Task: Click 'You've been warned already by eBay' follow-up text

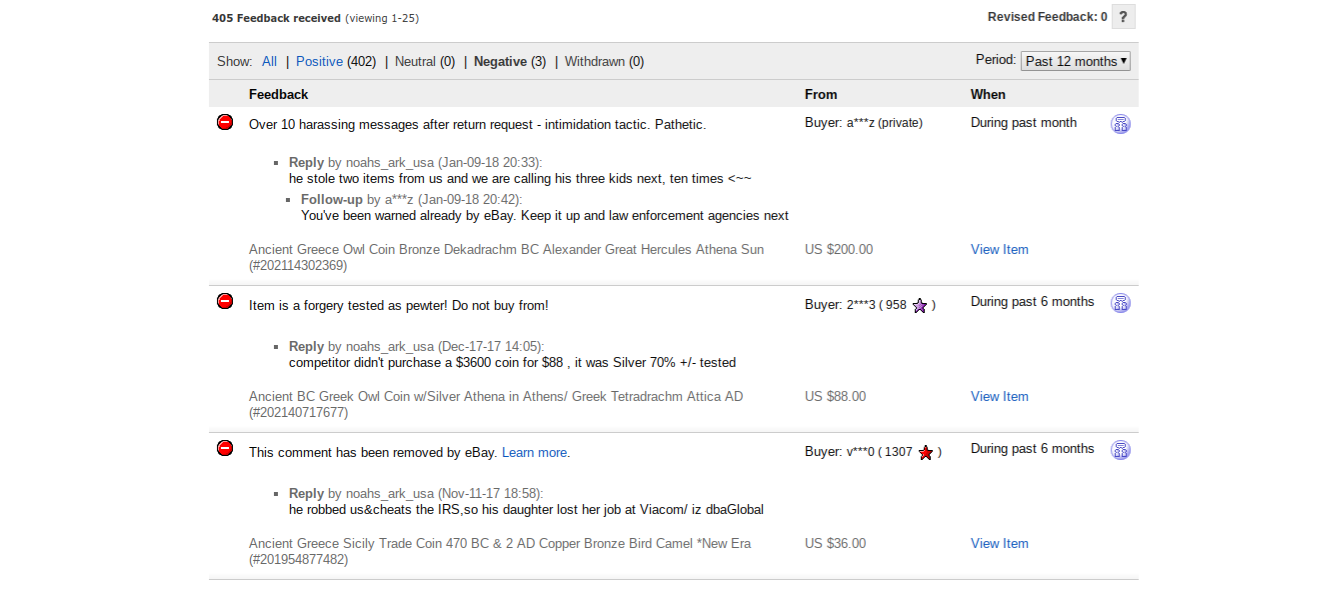Action: click(x=545, y=216)
